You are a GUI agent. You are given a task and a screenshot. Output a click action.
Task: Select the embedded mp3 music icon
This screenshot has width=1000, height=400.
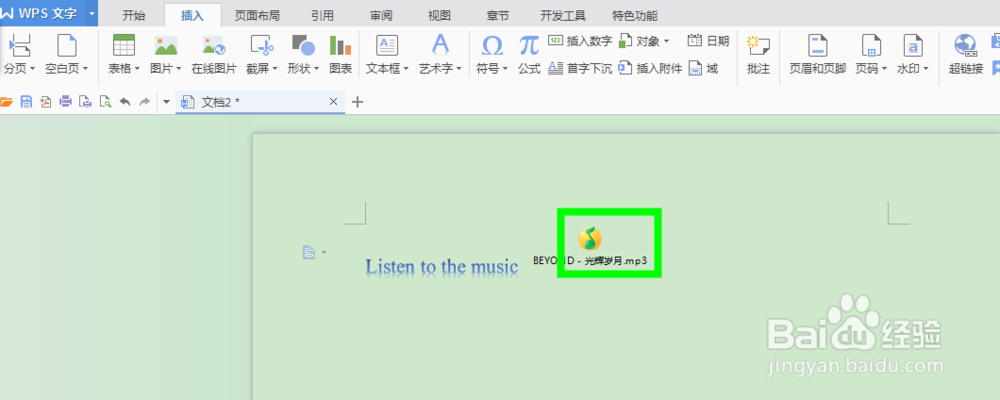coord(590,238)
